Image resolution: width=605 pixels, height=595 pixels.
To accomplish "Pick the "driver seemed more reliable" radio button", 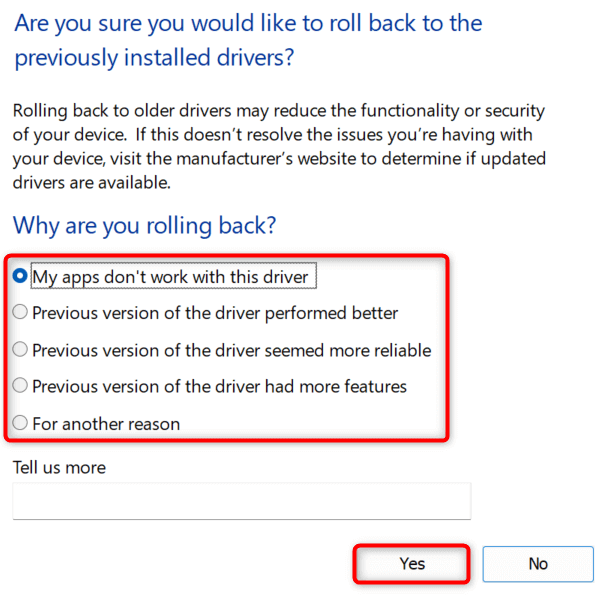I will point(20,350).
